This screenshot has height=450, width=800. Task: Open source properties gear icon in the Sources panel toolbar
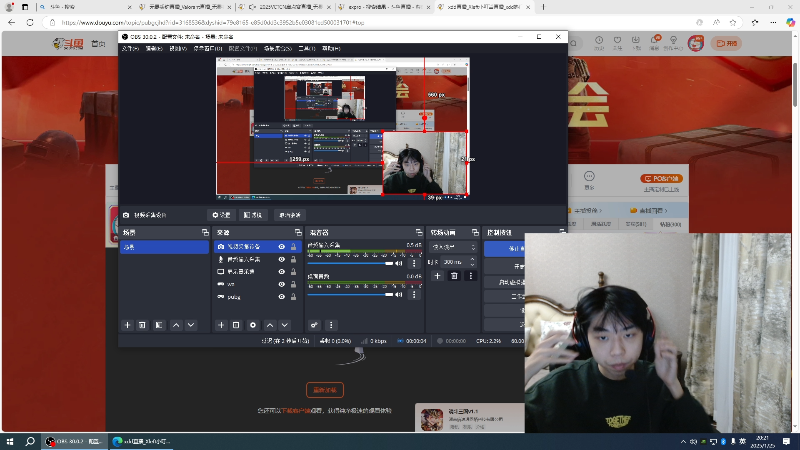[x=253, y=325]
